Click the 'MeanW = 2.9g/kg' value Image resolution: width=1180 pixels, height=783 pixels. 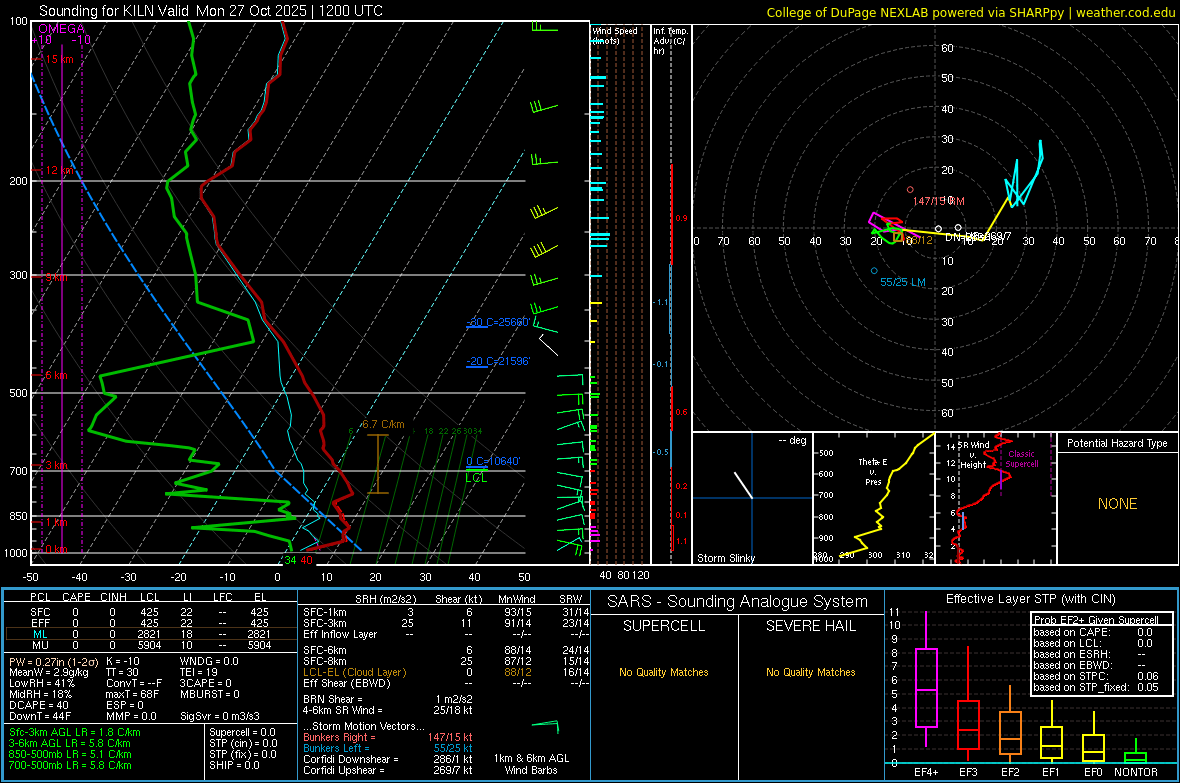pos(48,672)
